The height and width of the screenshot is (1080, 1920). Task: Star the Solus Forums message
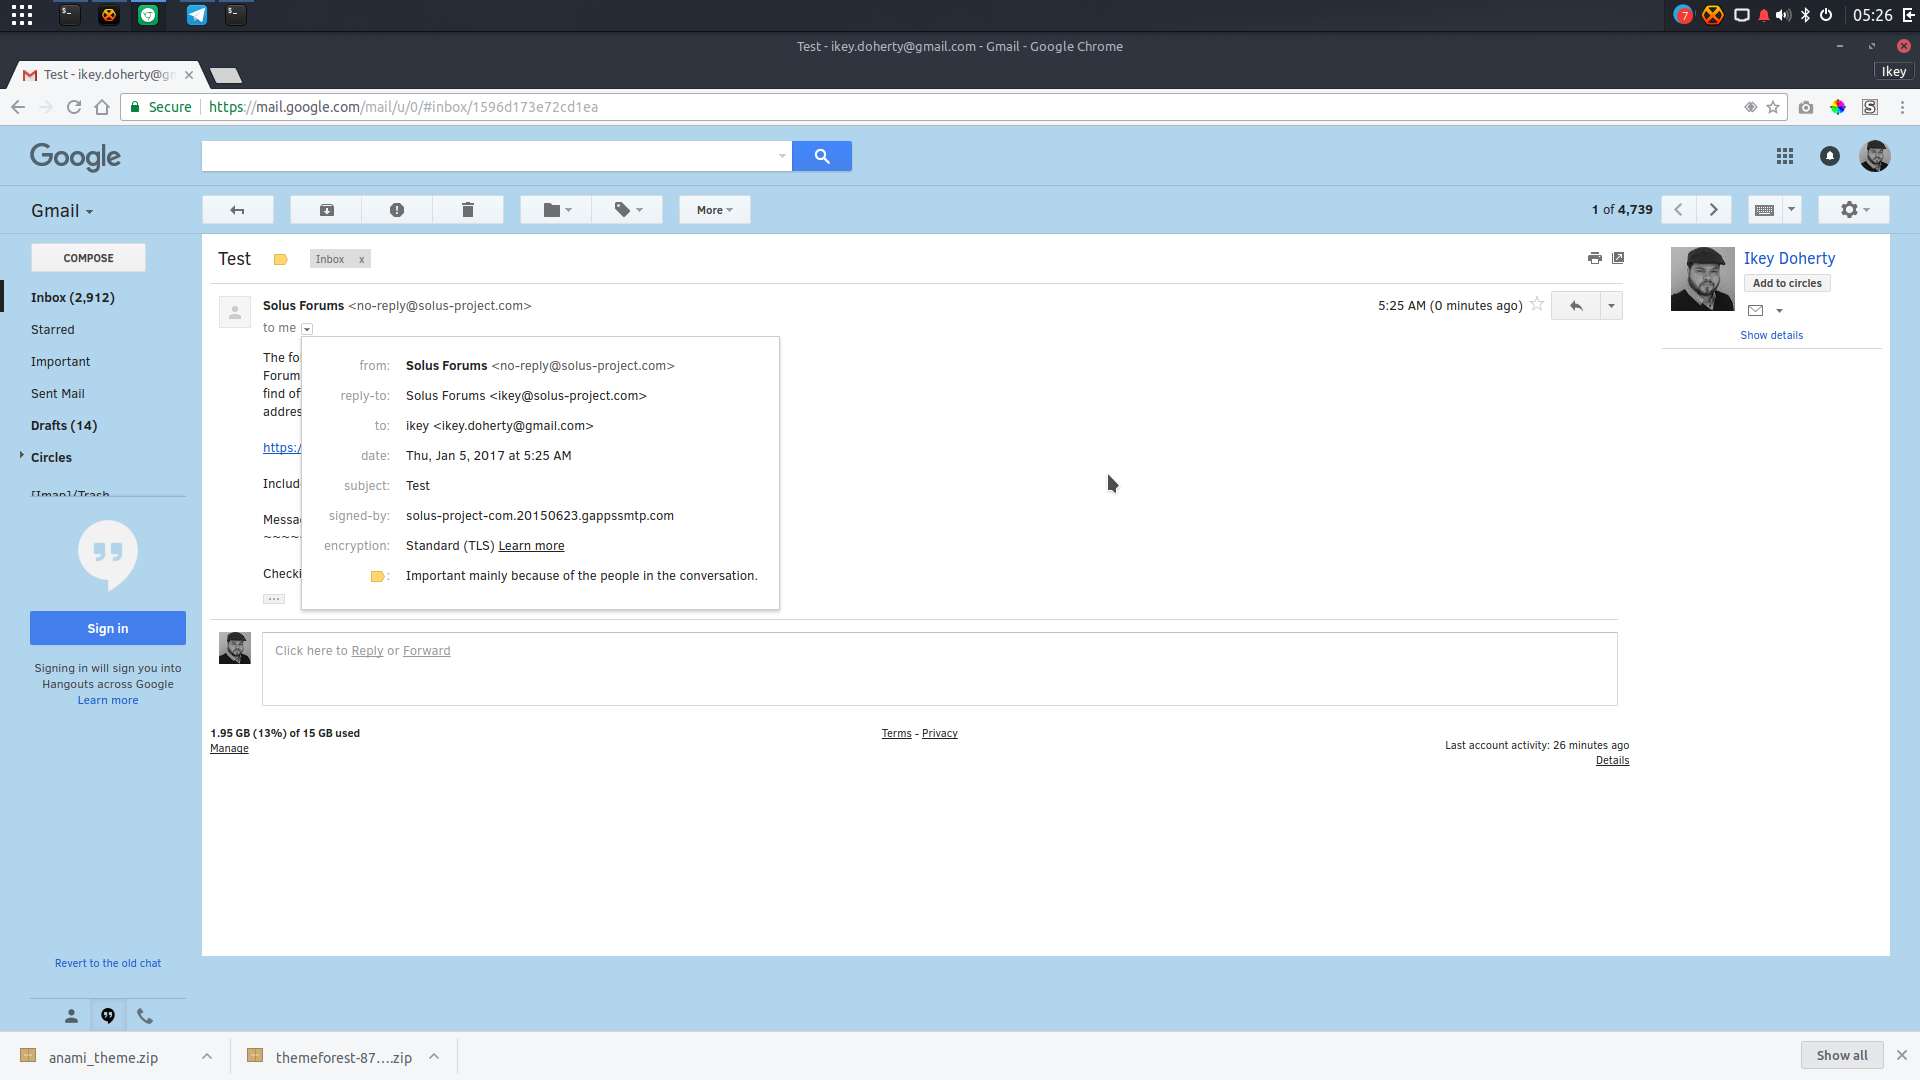(x=1537, y=304)
